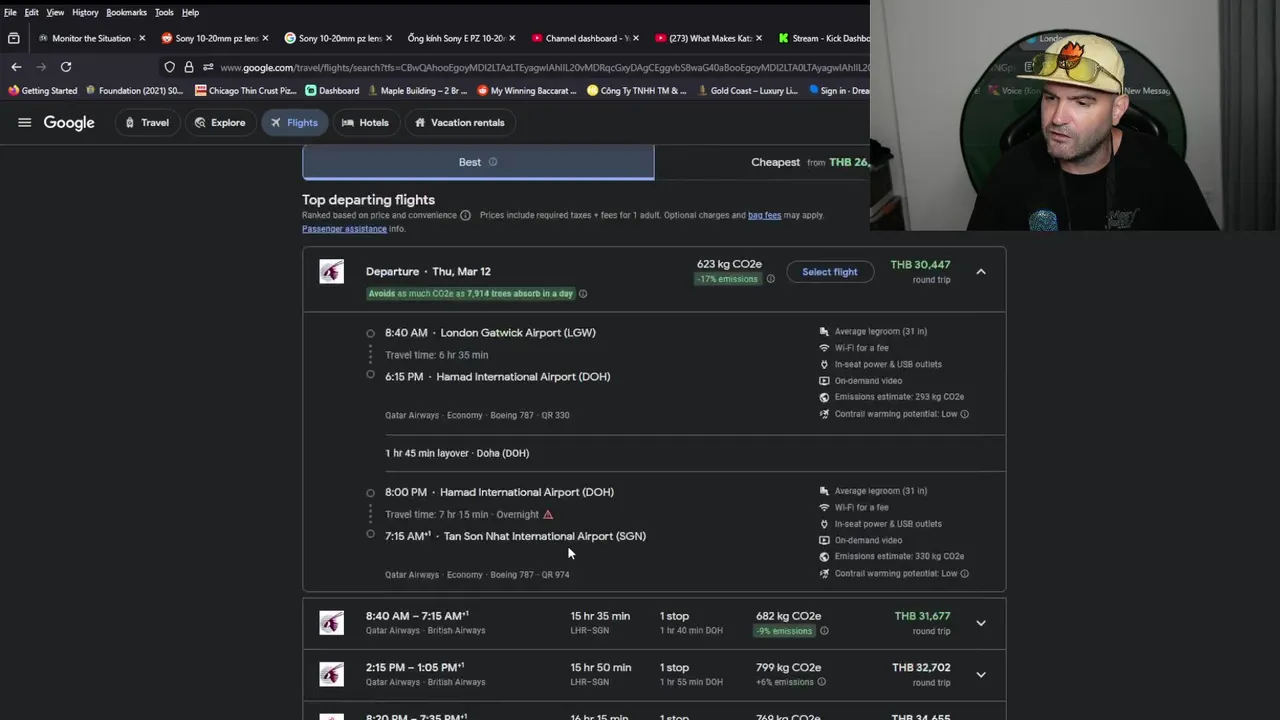Click airline logo of 2:15 PM – 1:05 PM flight
1280x720 pixels.
[331, 674]
